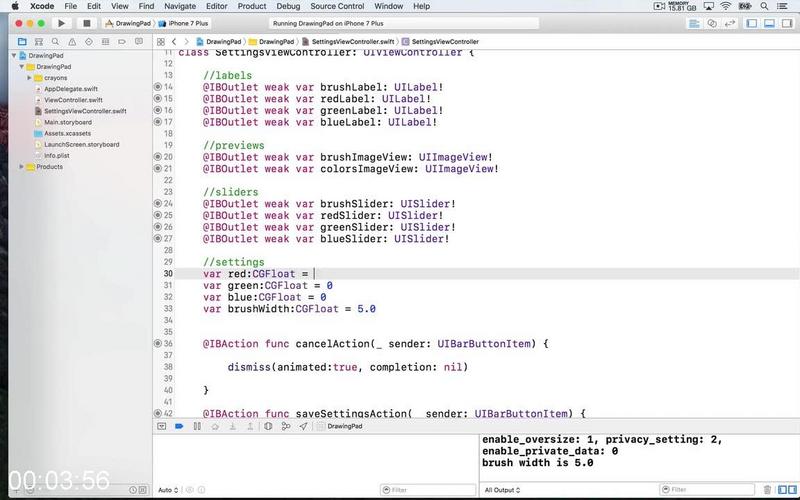Select AppDelegate.swift in navigator

coord(70,89)
